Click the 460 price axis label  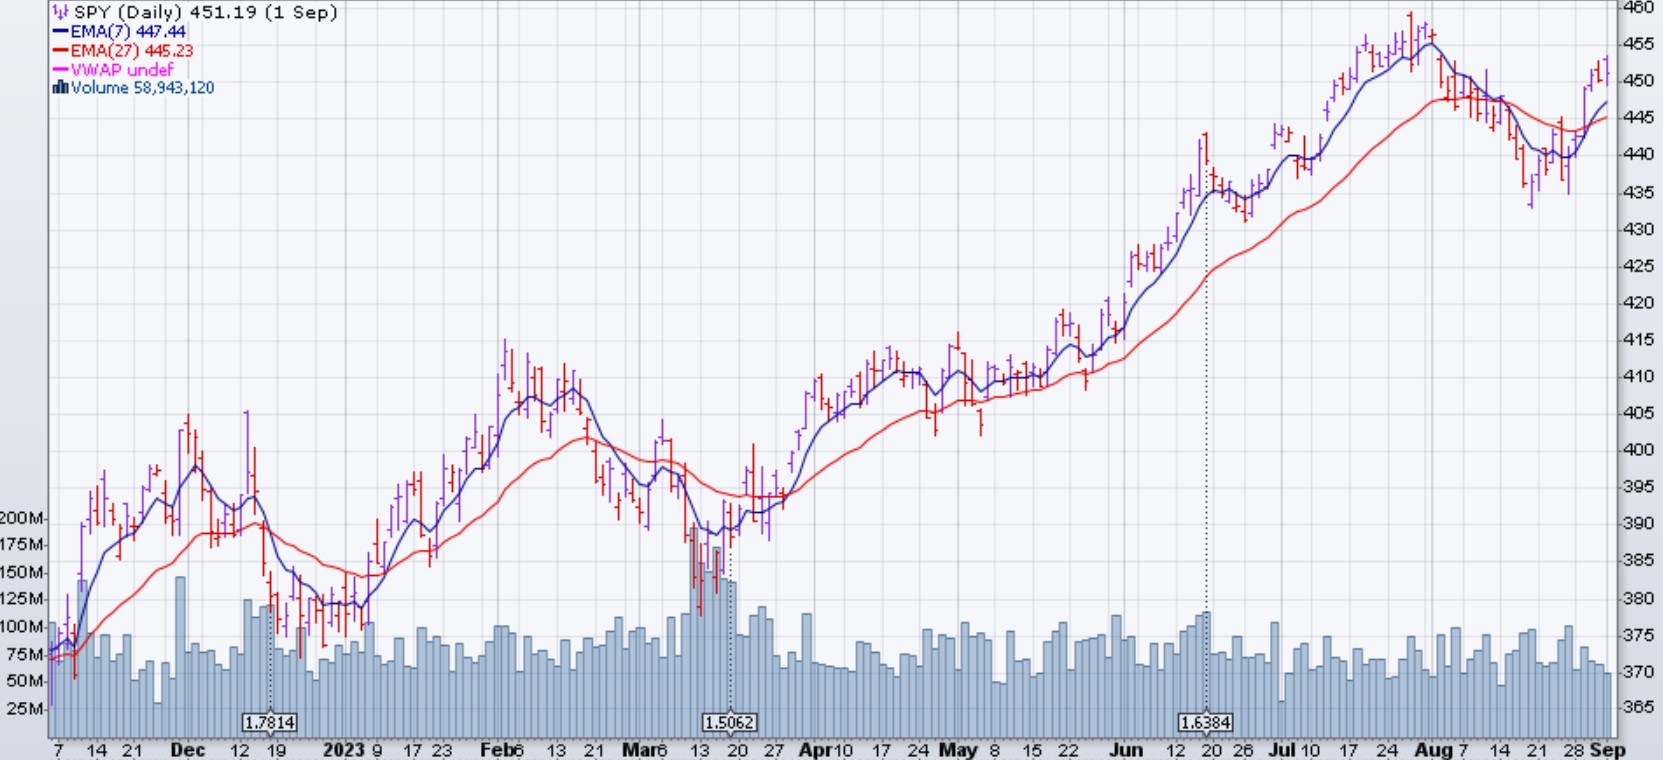(x=1639, y=7)
